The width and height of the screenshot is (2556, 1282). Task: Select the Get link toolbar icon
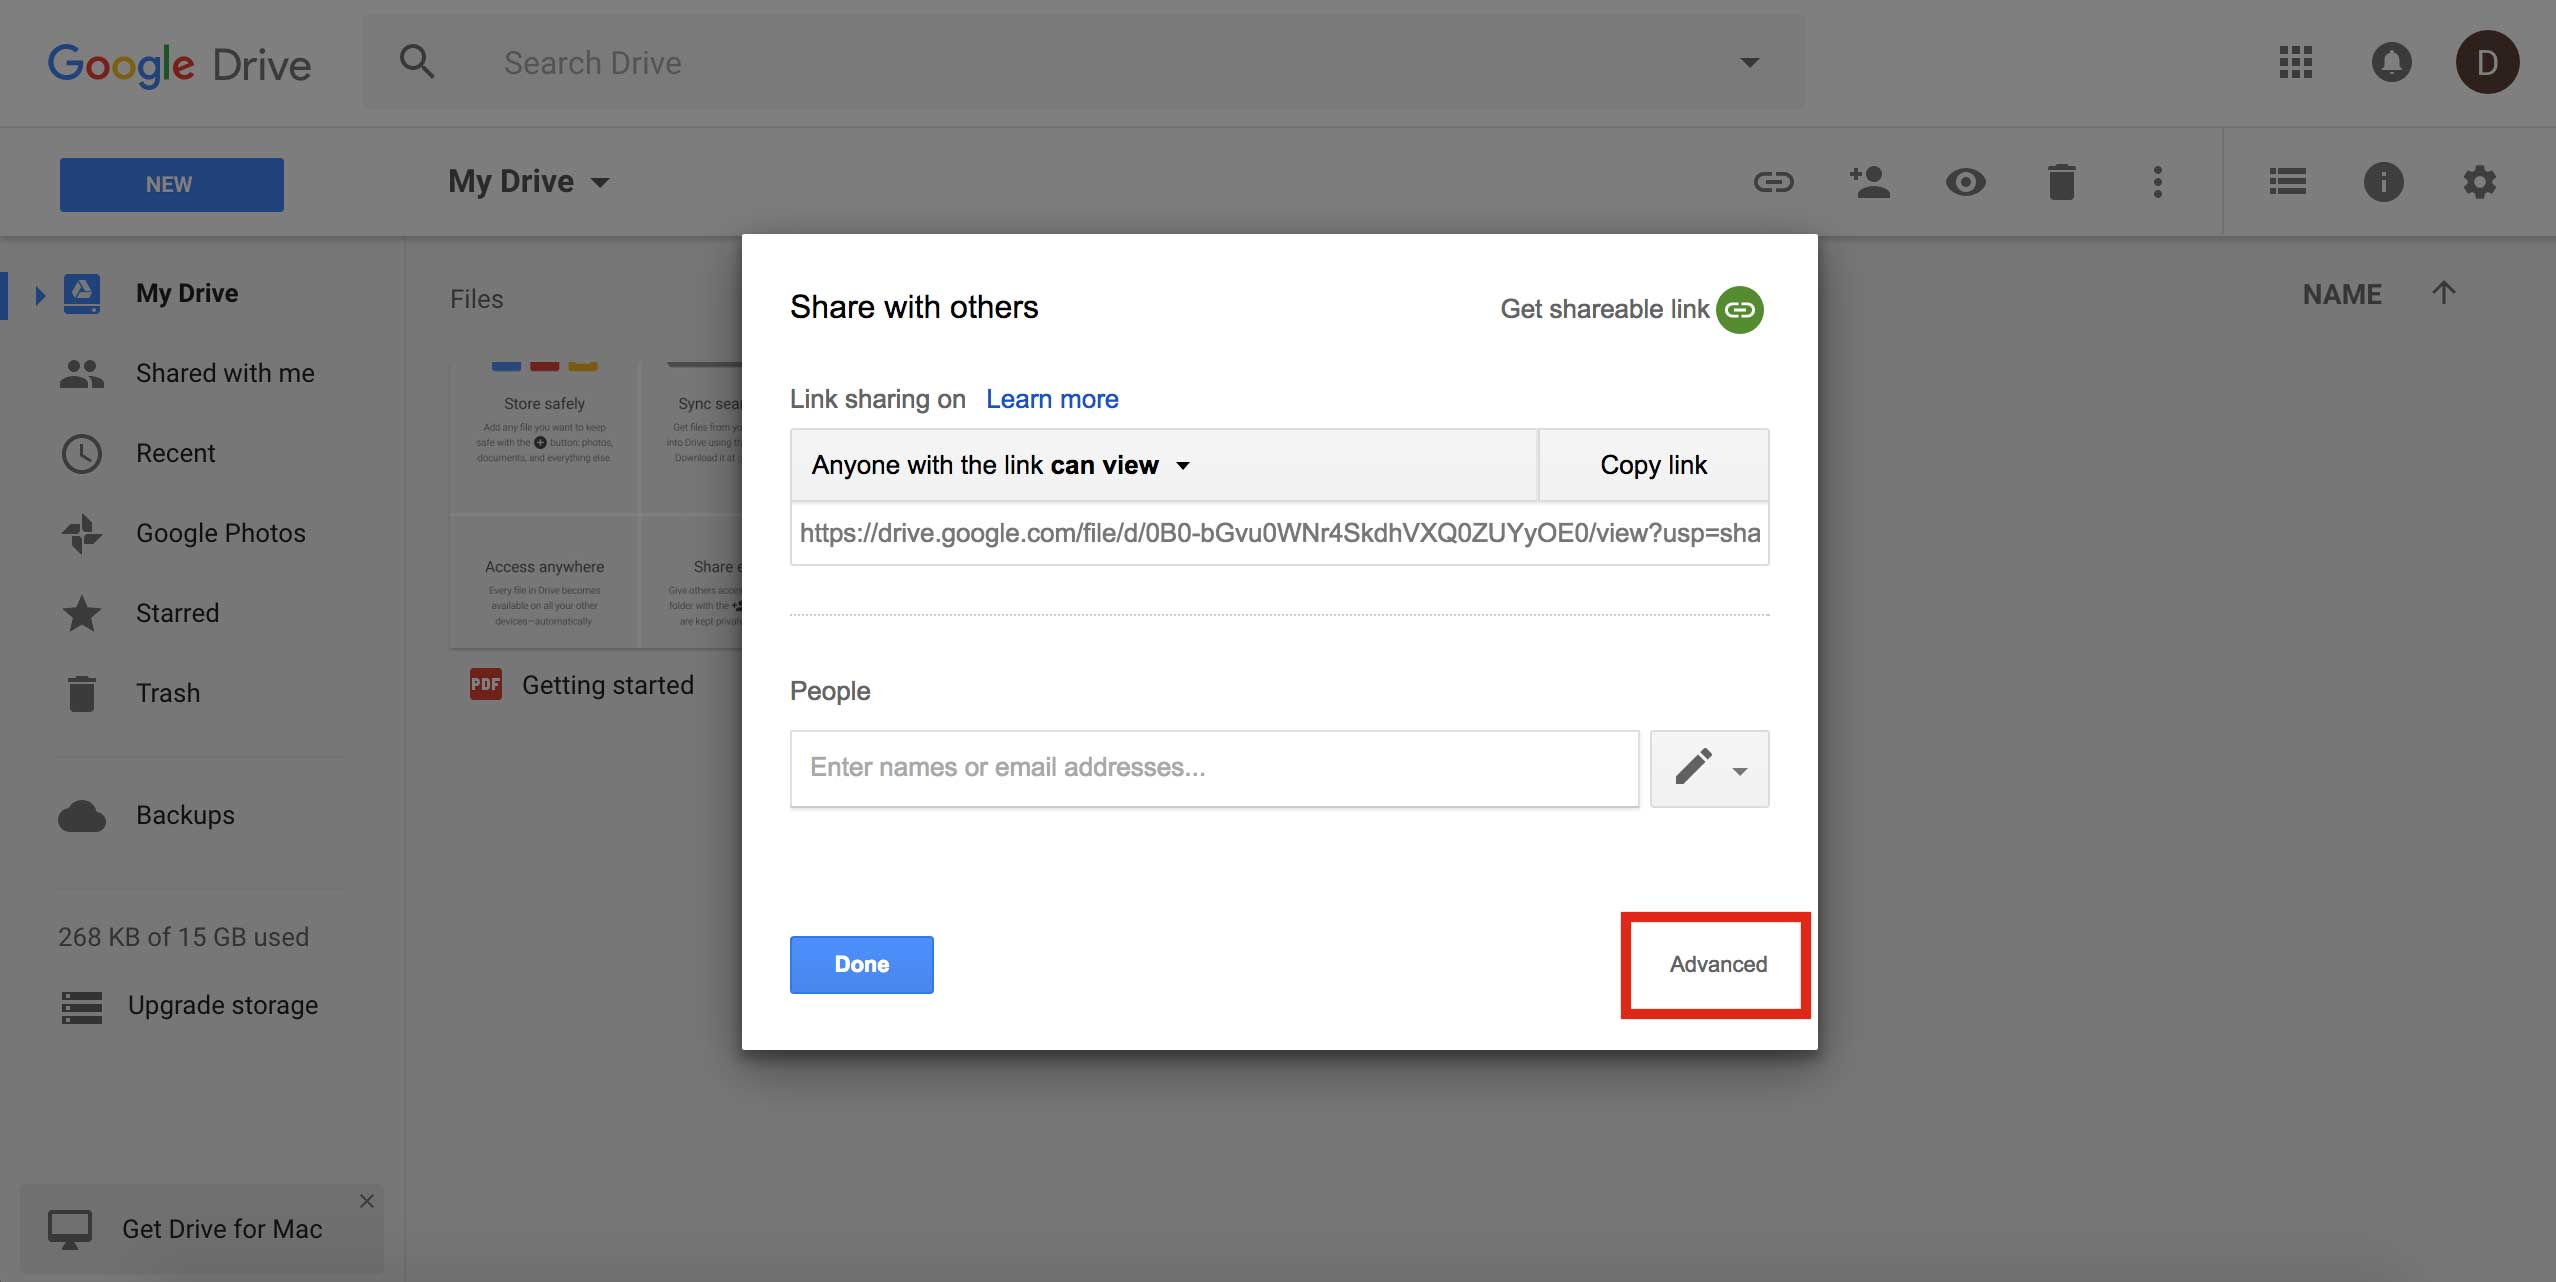pyautogui.click(x=1773, y=182)
